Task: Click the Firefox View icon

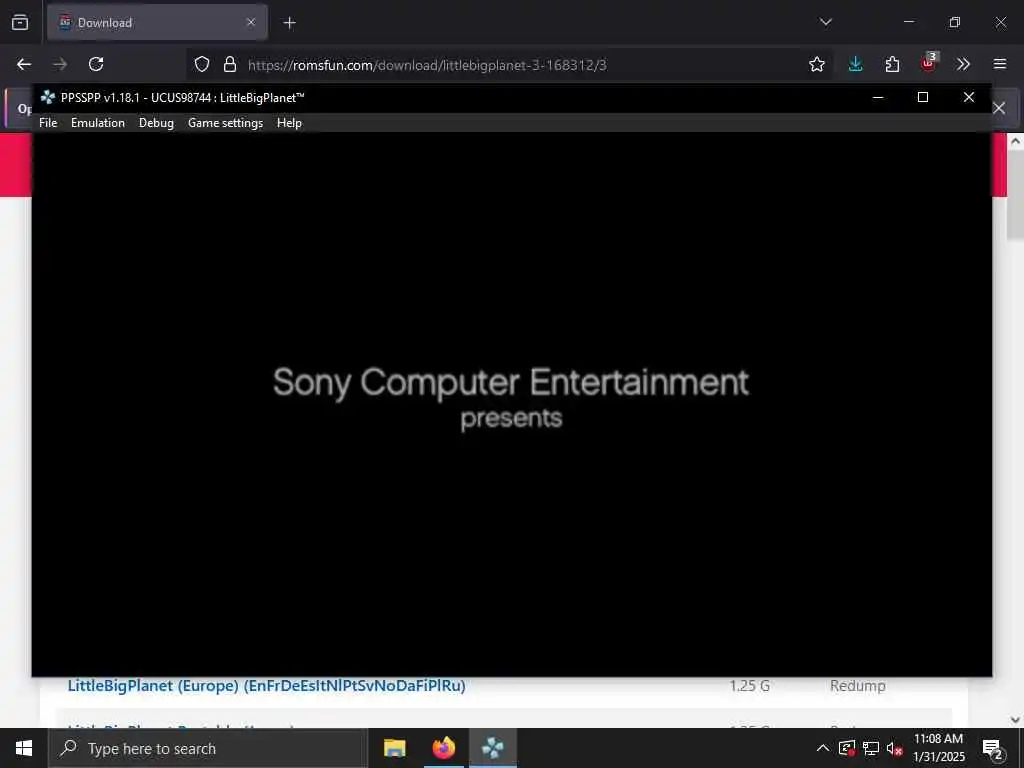Action: [20, 22]
